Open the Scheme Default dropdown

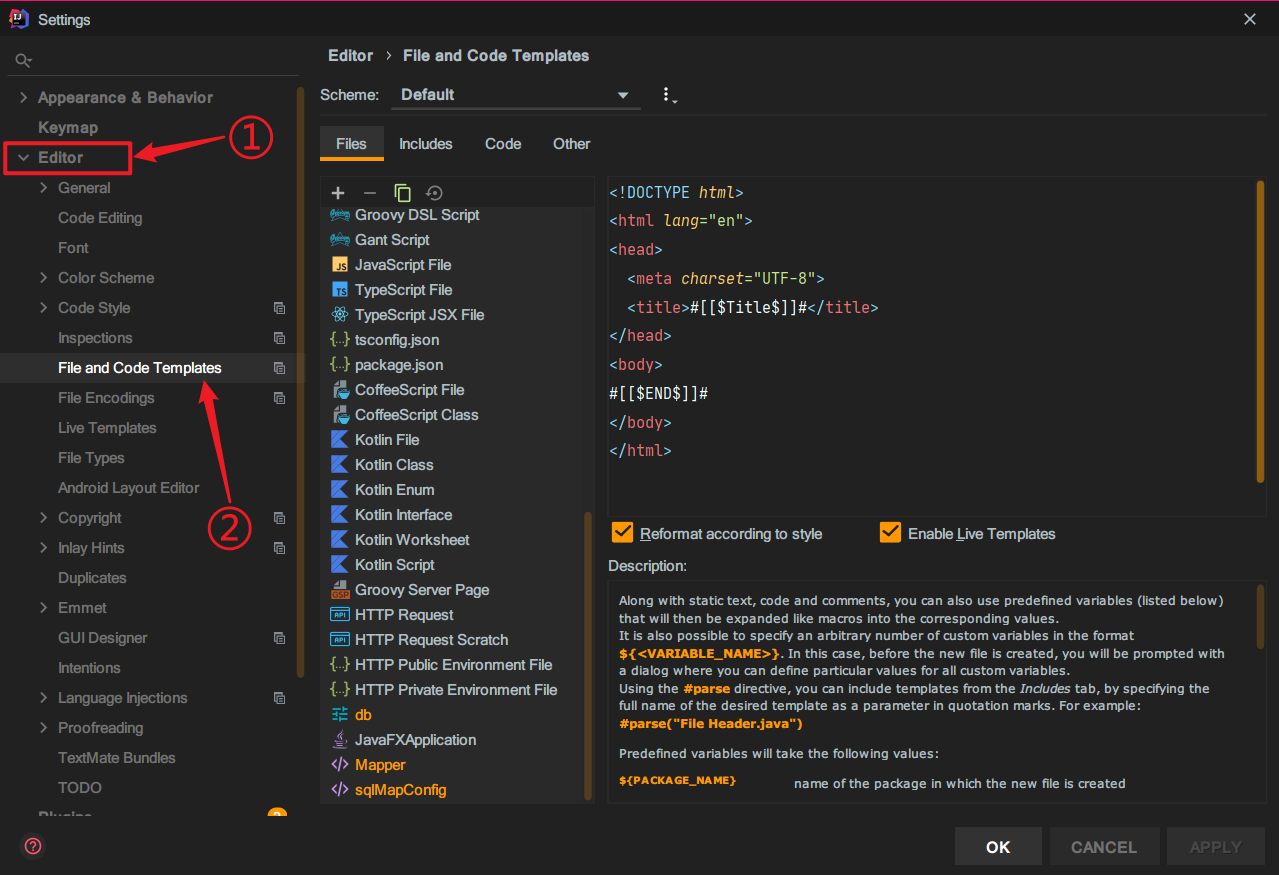tap(515, 95)
